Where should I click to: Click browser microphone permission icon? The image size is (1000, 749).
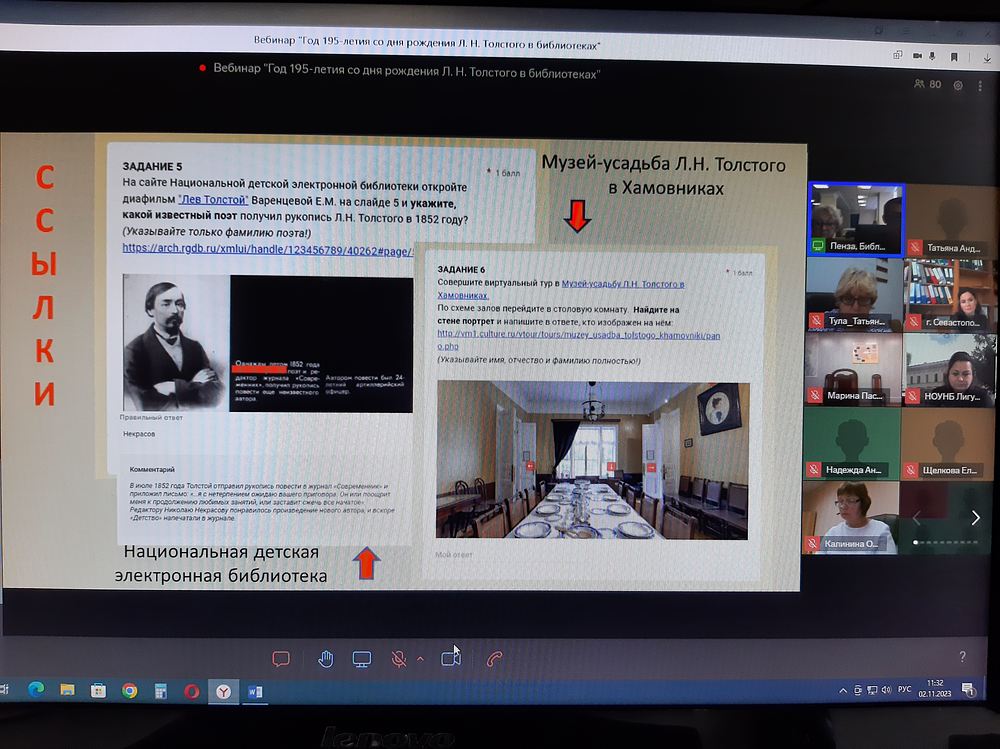932,56
